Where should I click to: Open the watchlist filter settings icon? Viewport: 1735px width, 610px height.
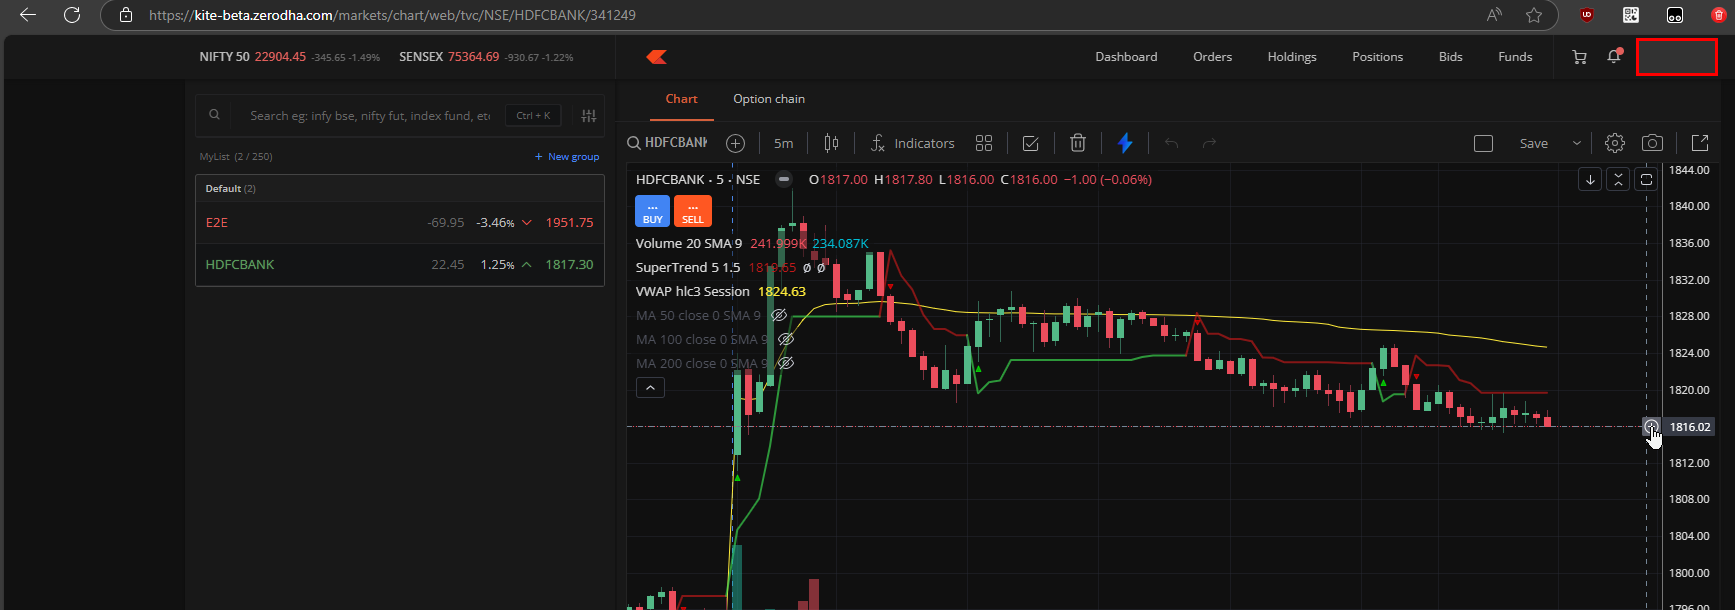point(589,116)
